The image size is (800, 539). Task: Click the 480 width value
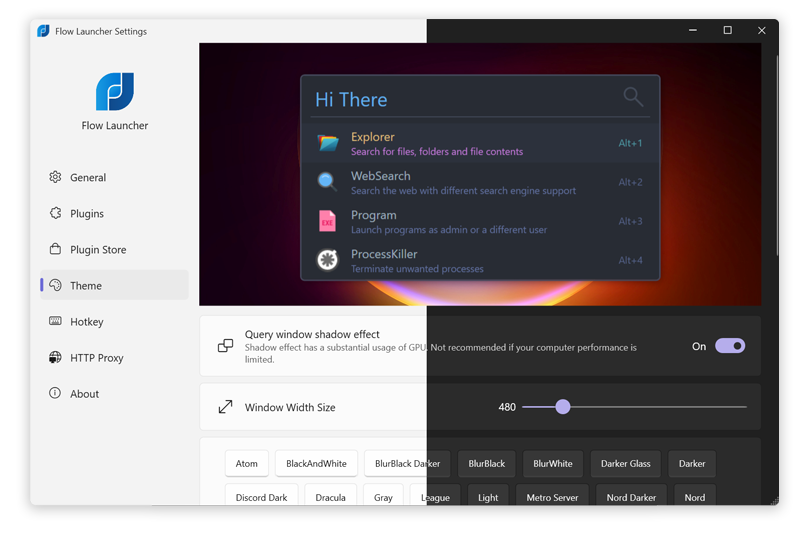tap(507, 407)
